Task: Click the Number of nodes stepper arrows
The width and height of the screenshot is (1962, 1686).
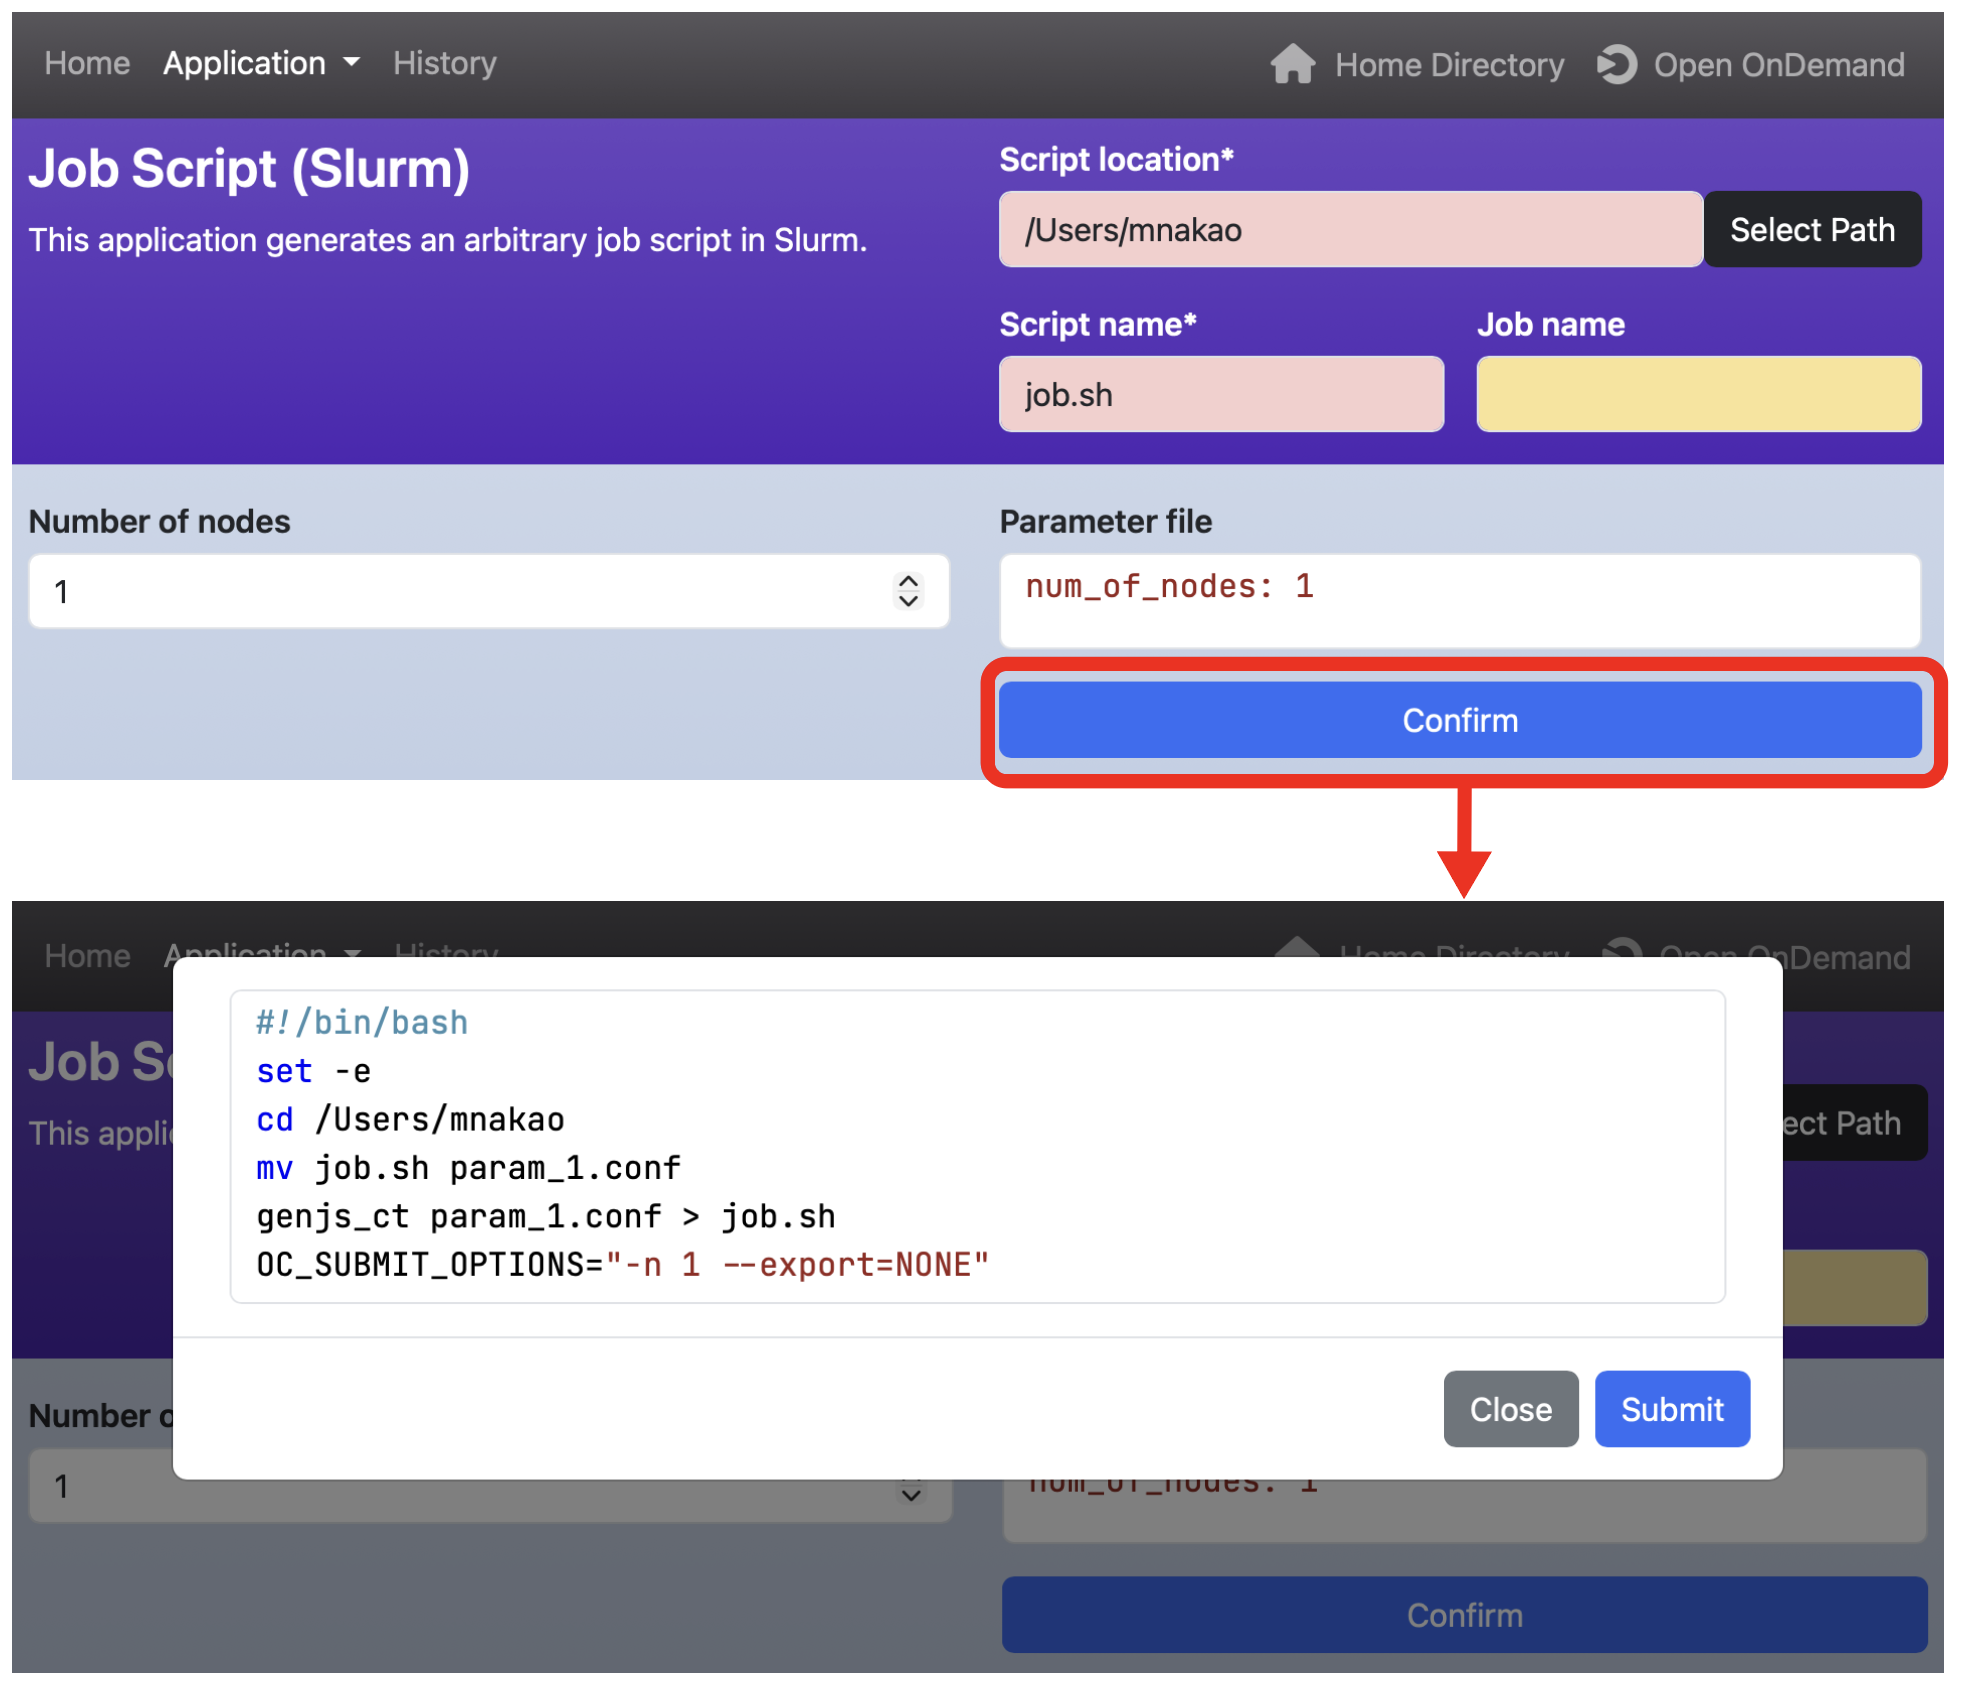Action: point(908,591)
